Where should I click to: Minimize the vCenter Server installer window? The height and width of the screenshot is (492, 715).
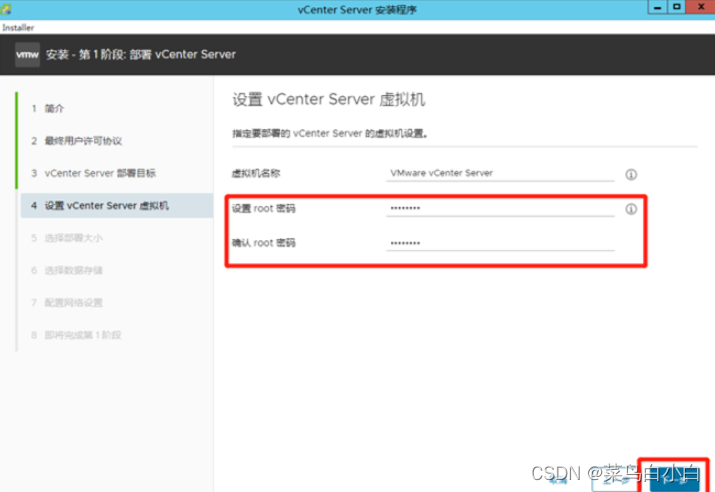click(658, 7)
